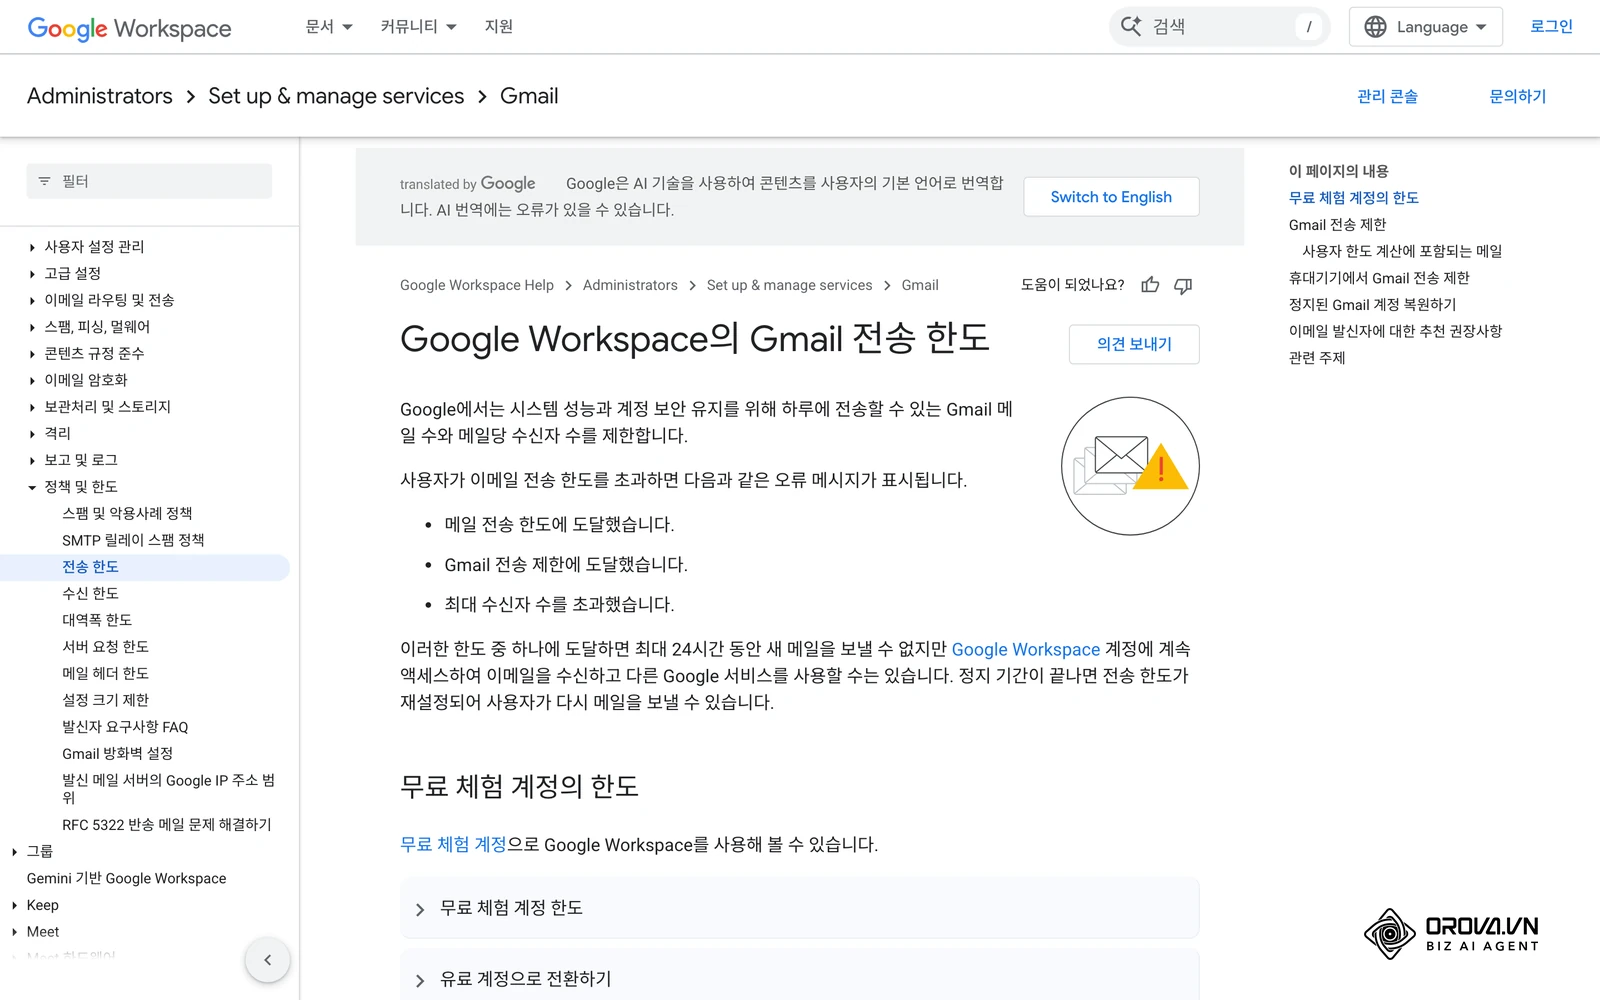Open the 문서 dropdown menu
Image resolution: width=1600 pixels, height=1000 pixels.
coord(329,27)
